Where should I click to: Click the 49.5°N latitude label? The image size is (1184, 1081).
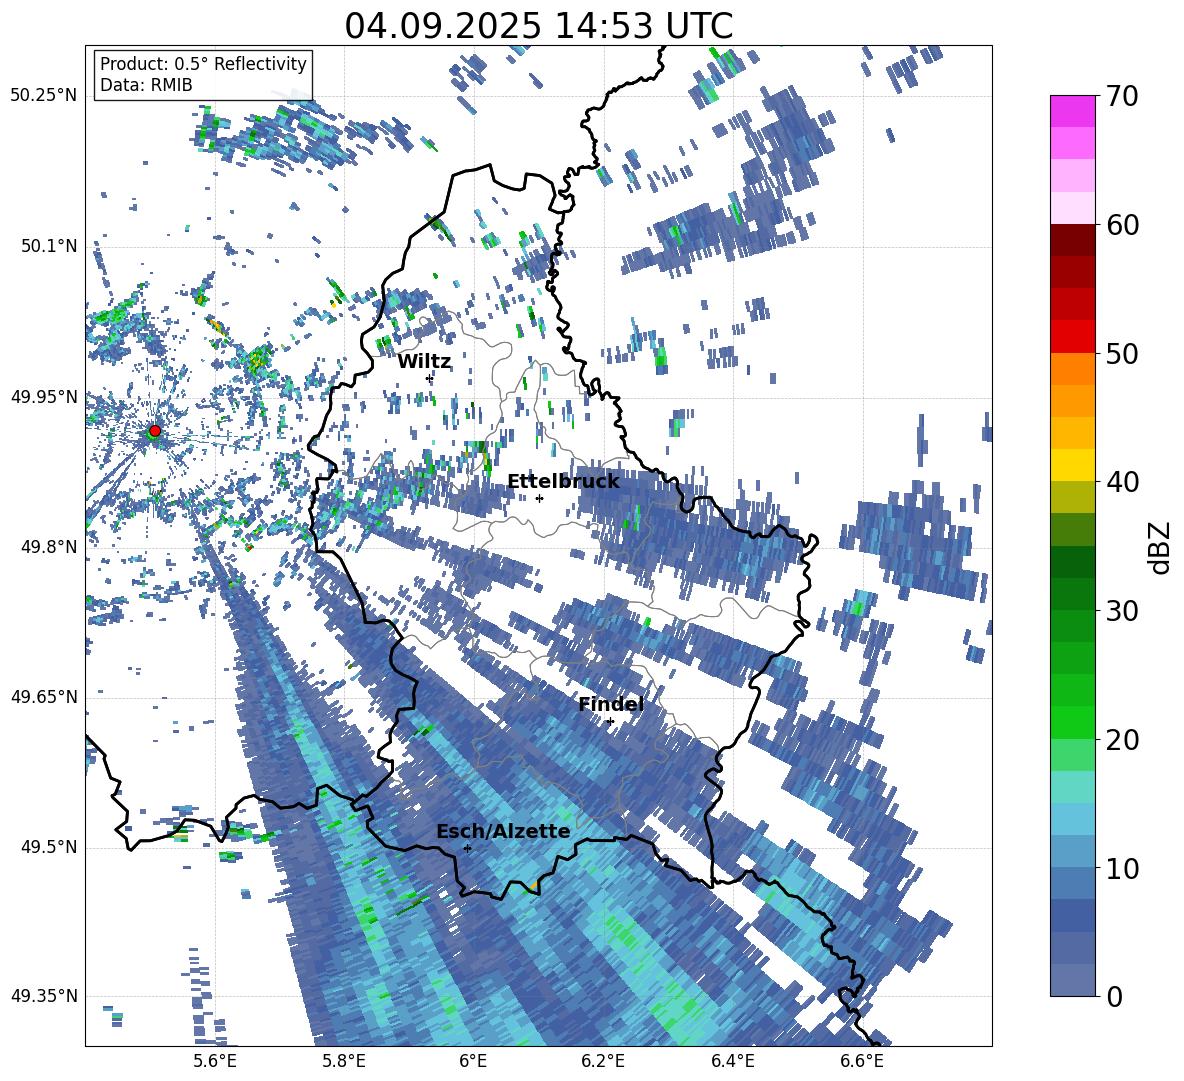(x=48, y=847)
